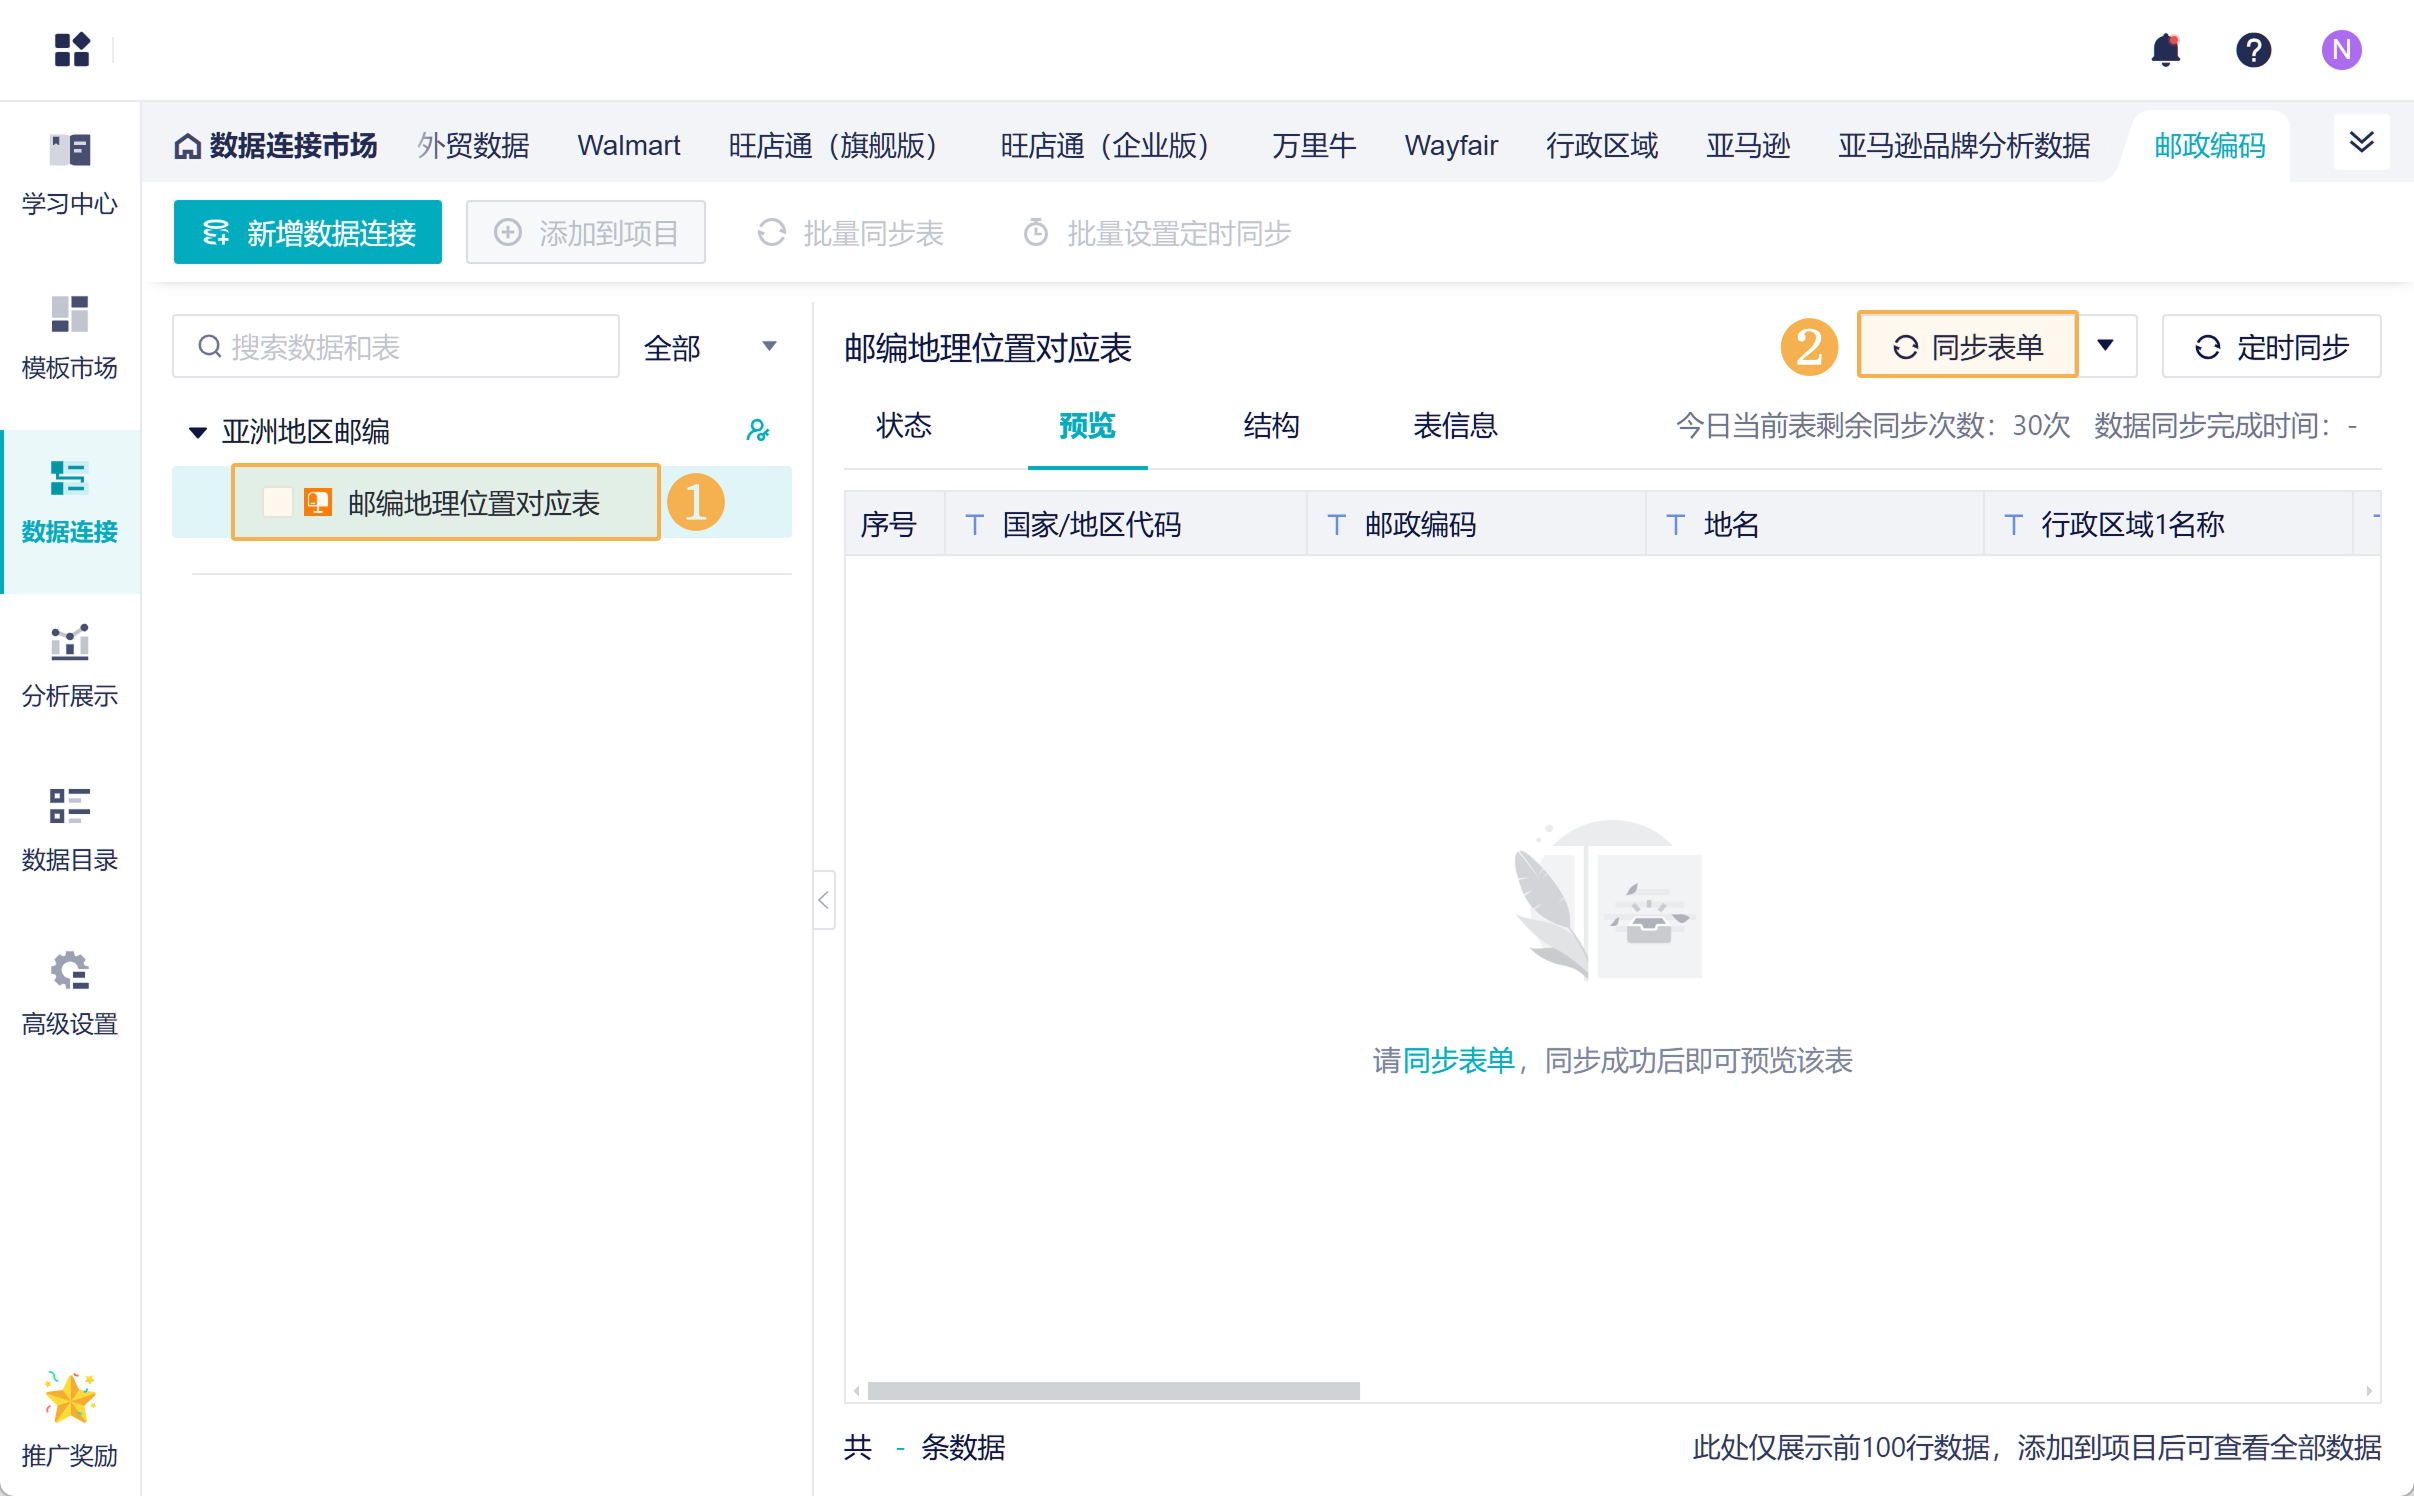This screenshot has width=2414, height=1496.
Task: Collapse the 亚洲地区邮编 tree node
Action: click(198, 432)
